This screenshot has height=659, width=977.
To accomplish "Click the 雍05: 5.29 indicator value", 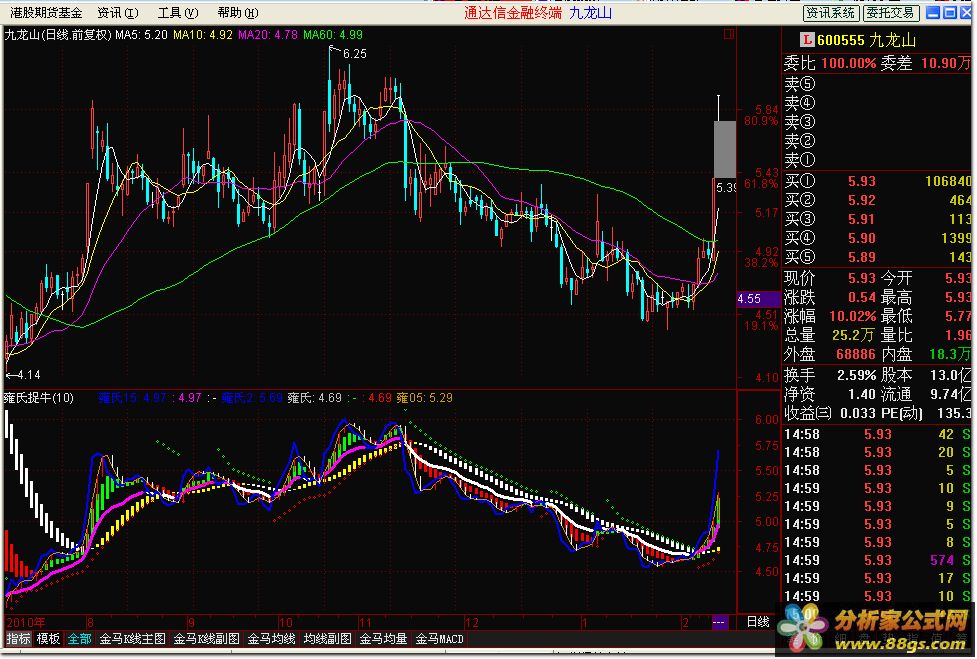I will tap(424, 398).
